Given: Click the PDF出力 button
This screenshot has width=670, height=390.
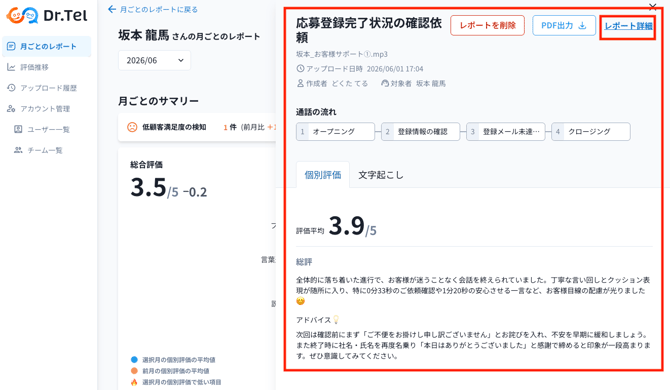Looking at the screenshot, I should pos(564,25).
